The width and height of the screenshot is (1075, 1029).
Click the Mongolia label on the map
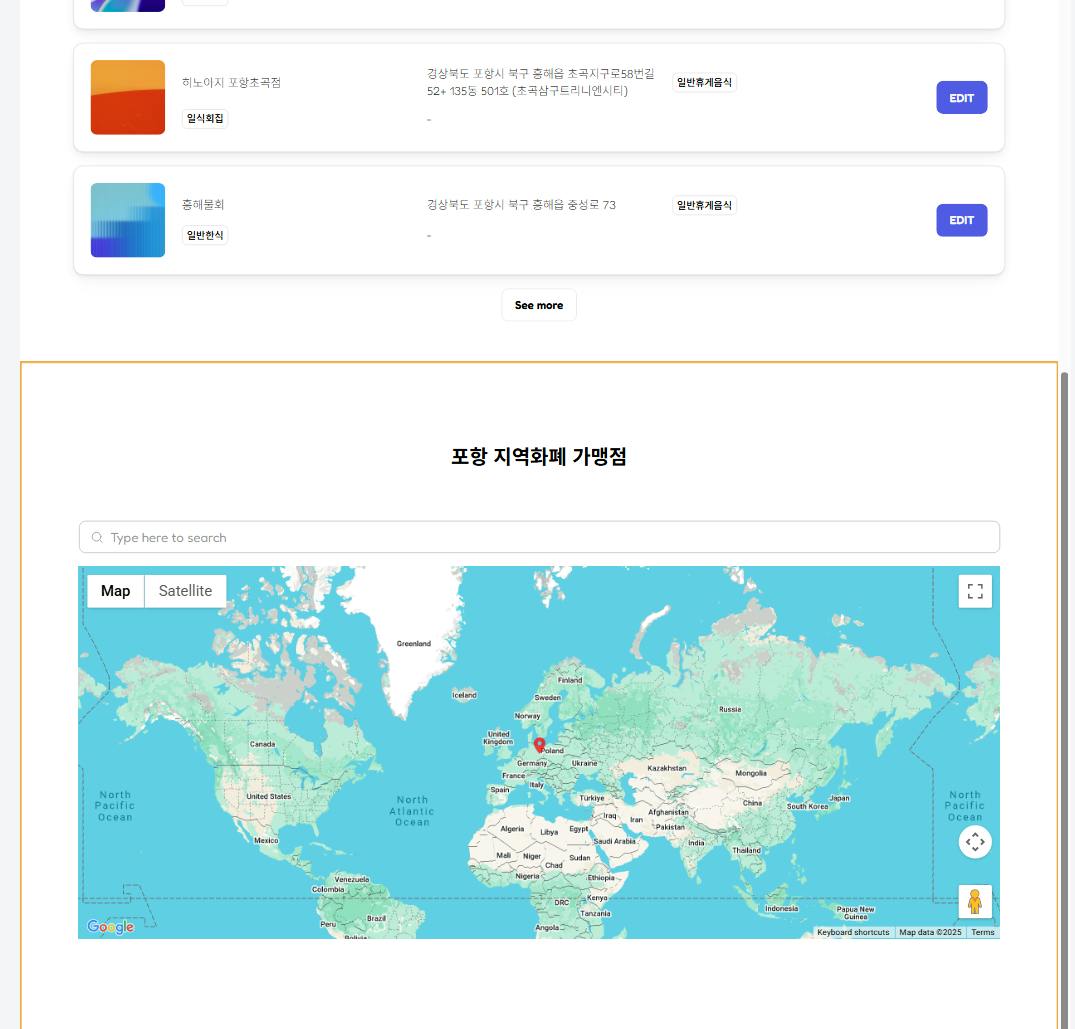click(x=751, y=773)
